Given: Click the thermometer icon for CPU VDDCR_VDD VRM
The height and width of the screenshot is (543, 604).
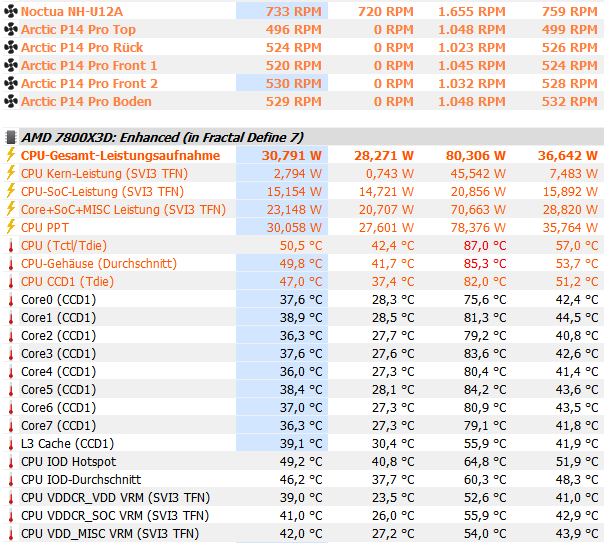Looking at the screenshot, I should tap(11, 498).
